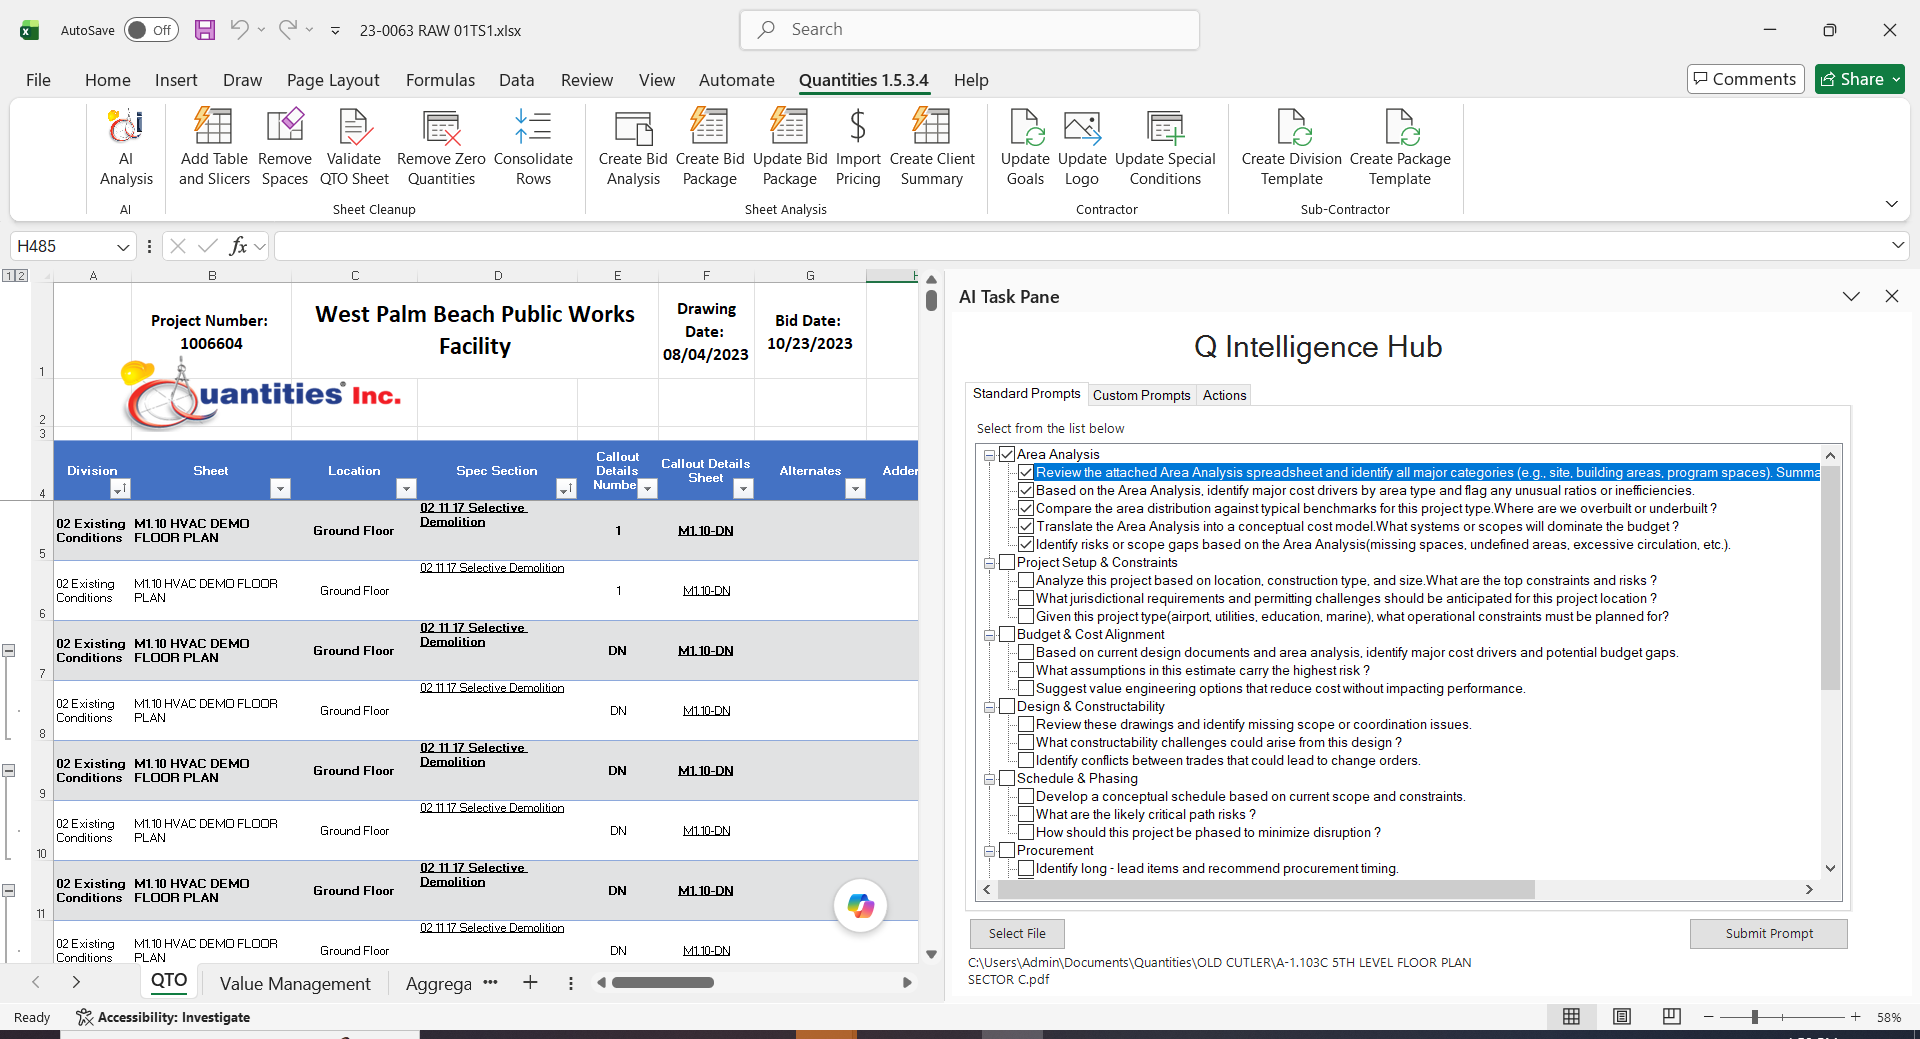Viewport: 1920px width, 1039px height.
Task: Click Remove Zero Quantities
Action: (x=441, y=148)
